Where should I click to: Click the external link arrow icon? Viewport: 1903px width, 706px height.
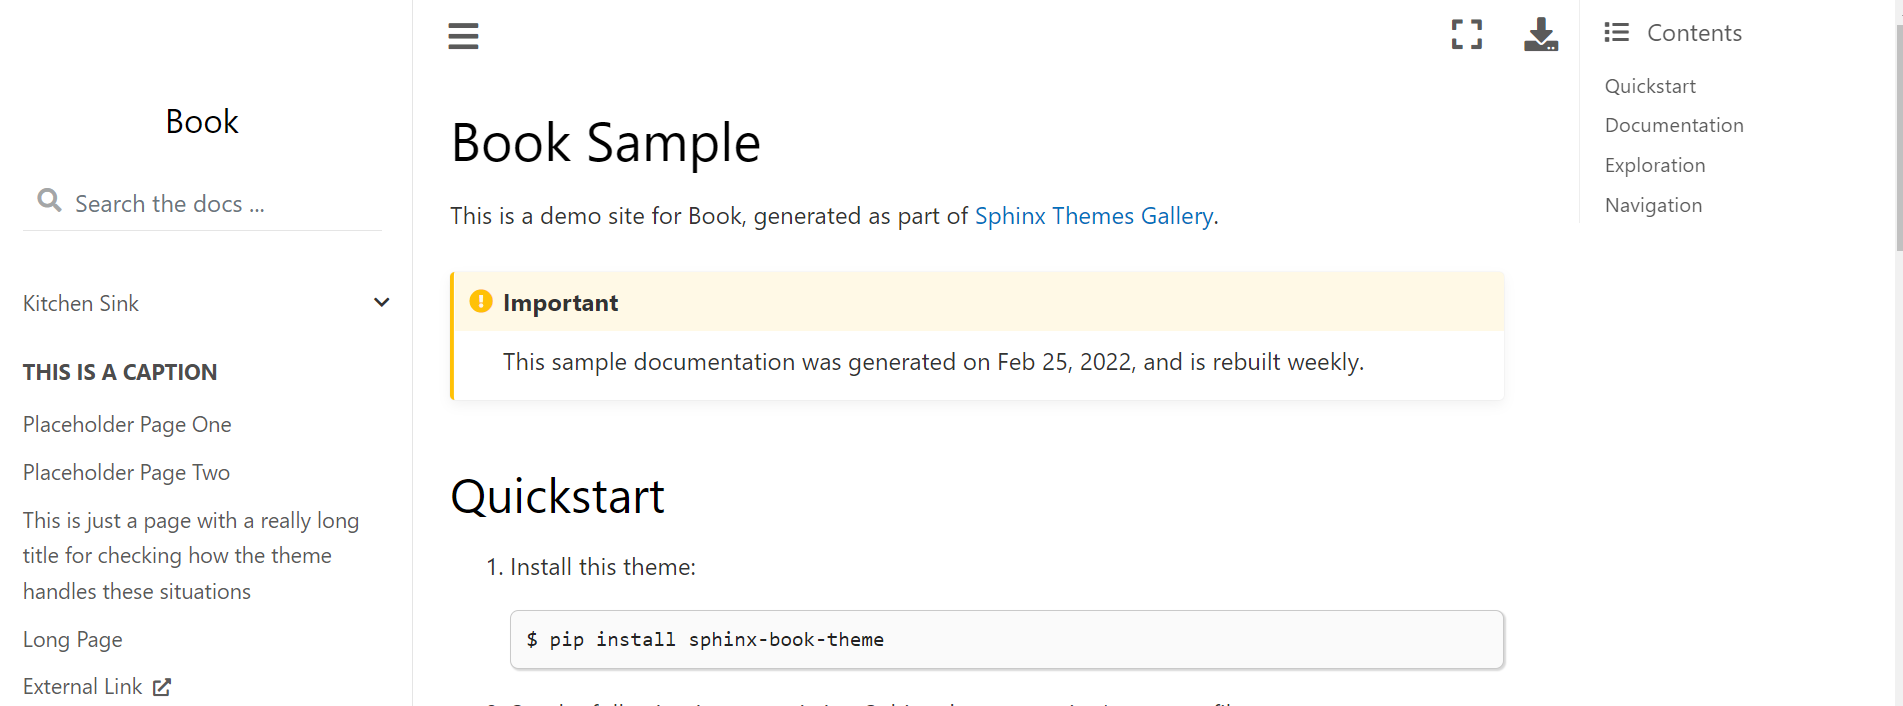tap(162, 687)
